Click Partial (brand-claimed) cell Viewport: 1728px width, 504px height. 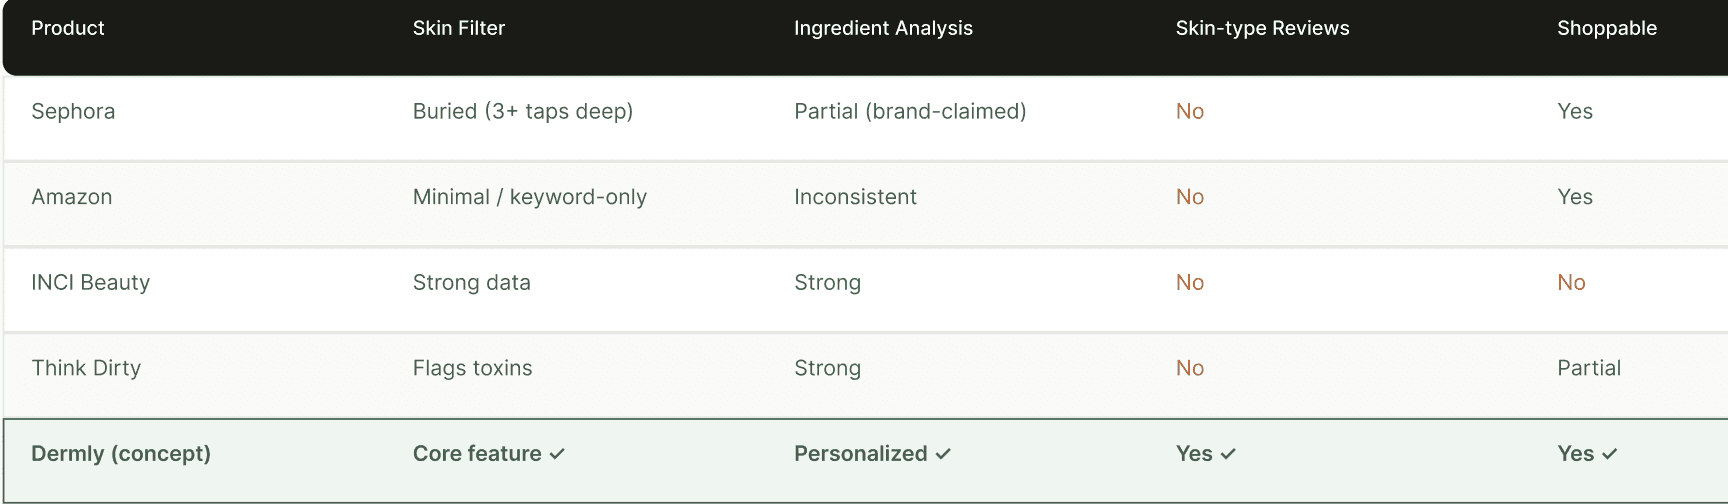pyautogui.click(x=910, y=111)
